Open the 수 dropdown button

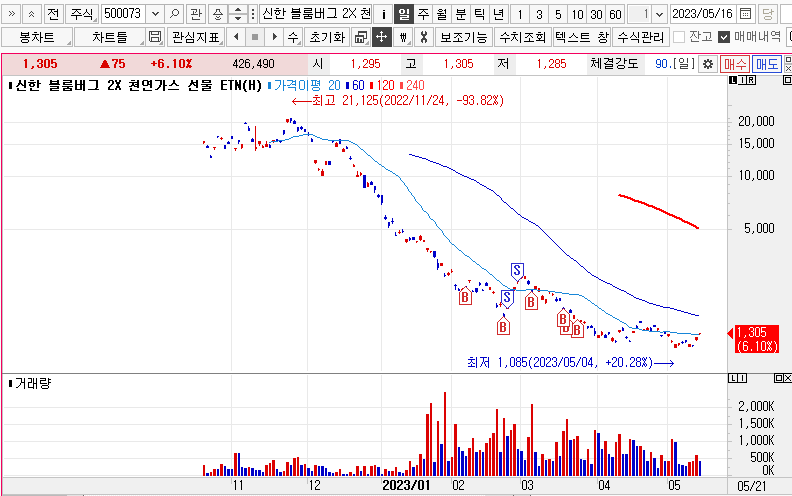(293, 37)
